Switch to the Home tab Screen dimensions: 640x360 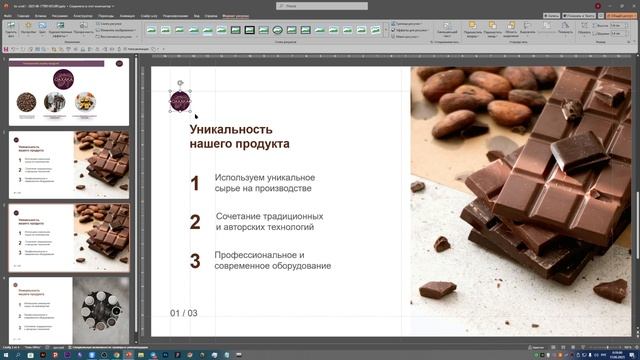point(23,16)
